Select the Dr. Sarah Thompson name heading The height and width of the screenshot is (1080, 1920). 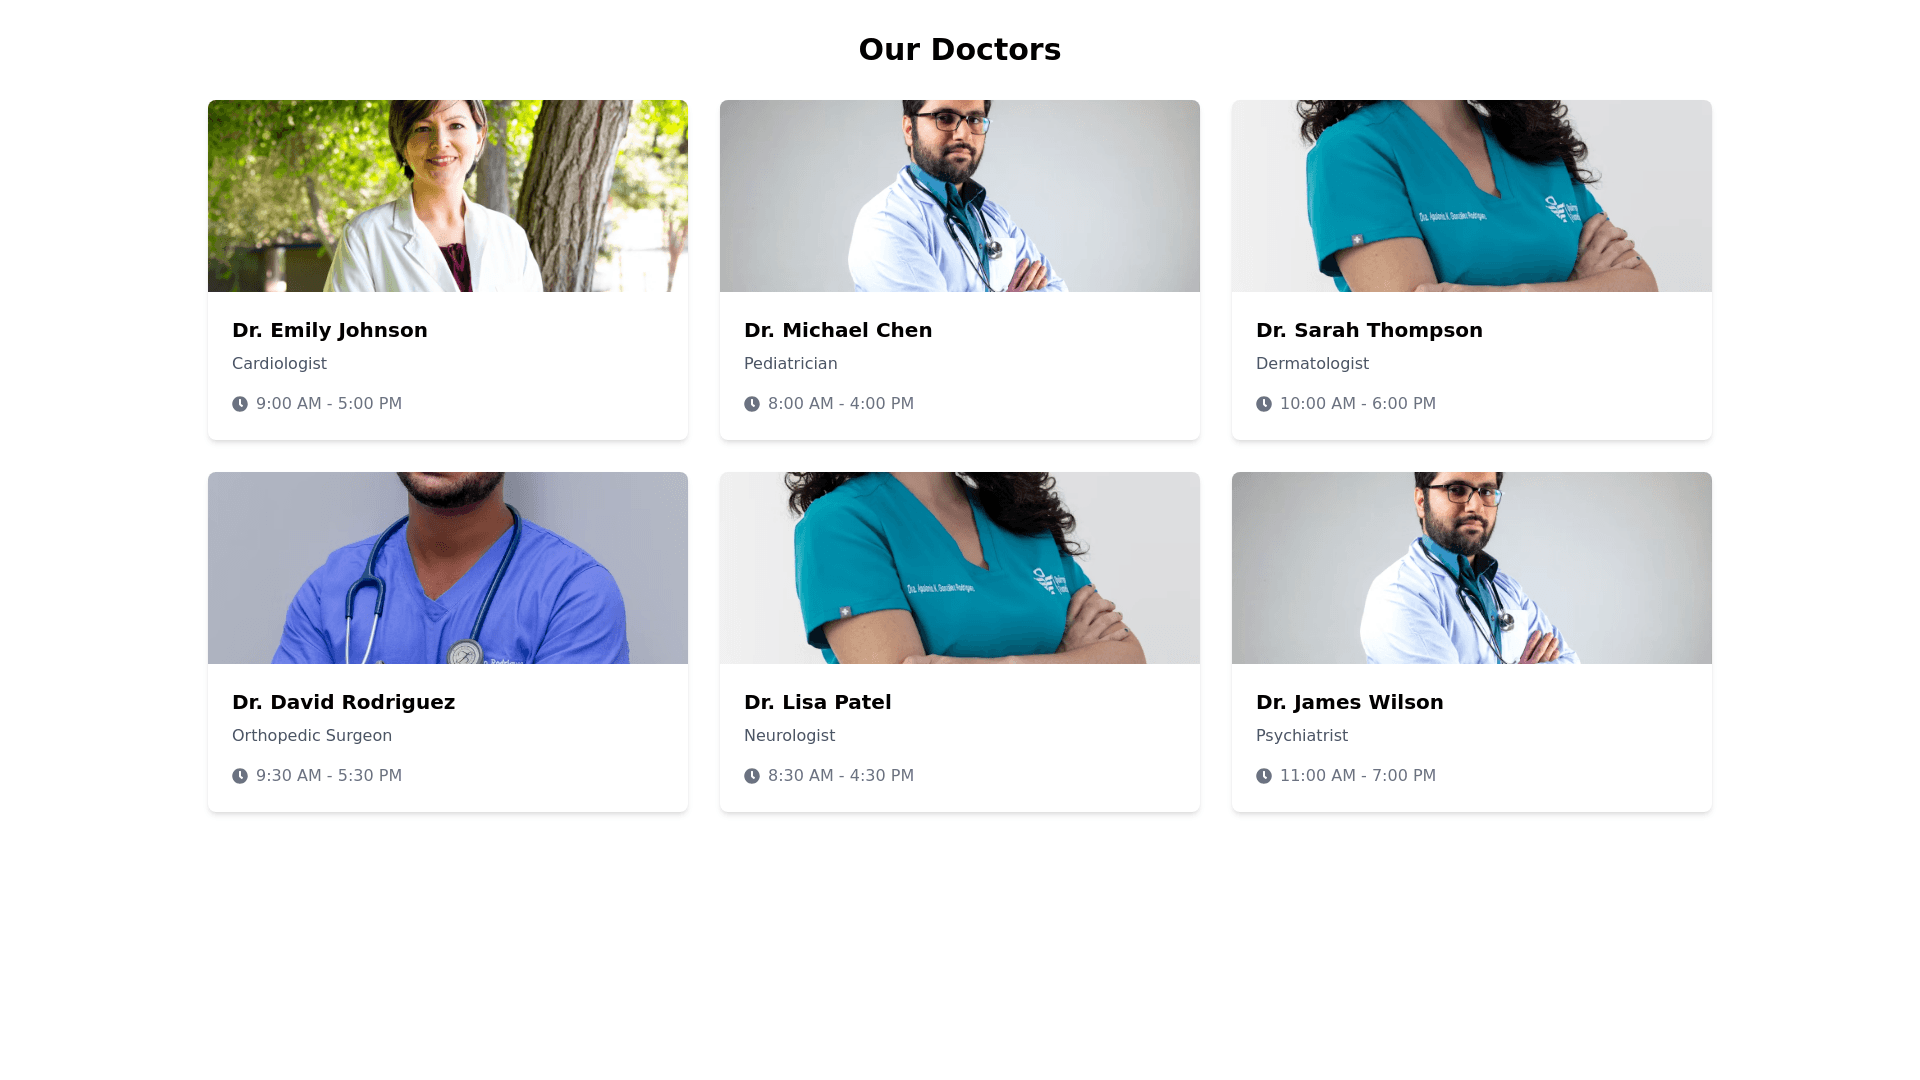tap(1369, 330)
